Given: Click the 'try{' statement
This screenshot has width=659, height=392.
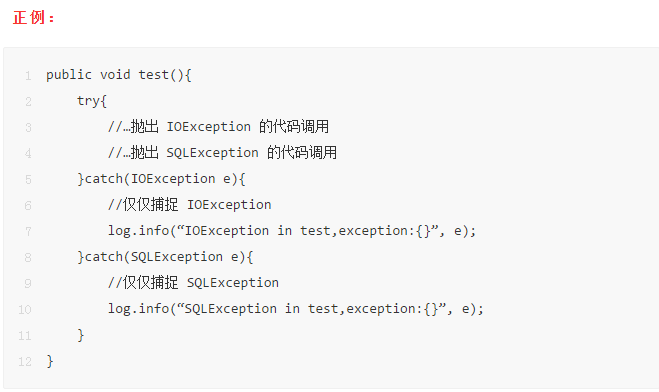Looking at the screenshot, I should coord(92,101).
